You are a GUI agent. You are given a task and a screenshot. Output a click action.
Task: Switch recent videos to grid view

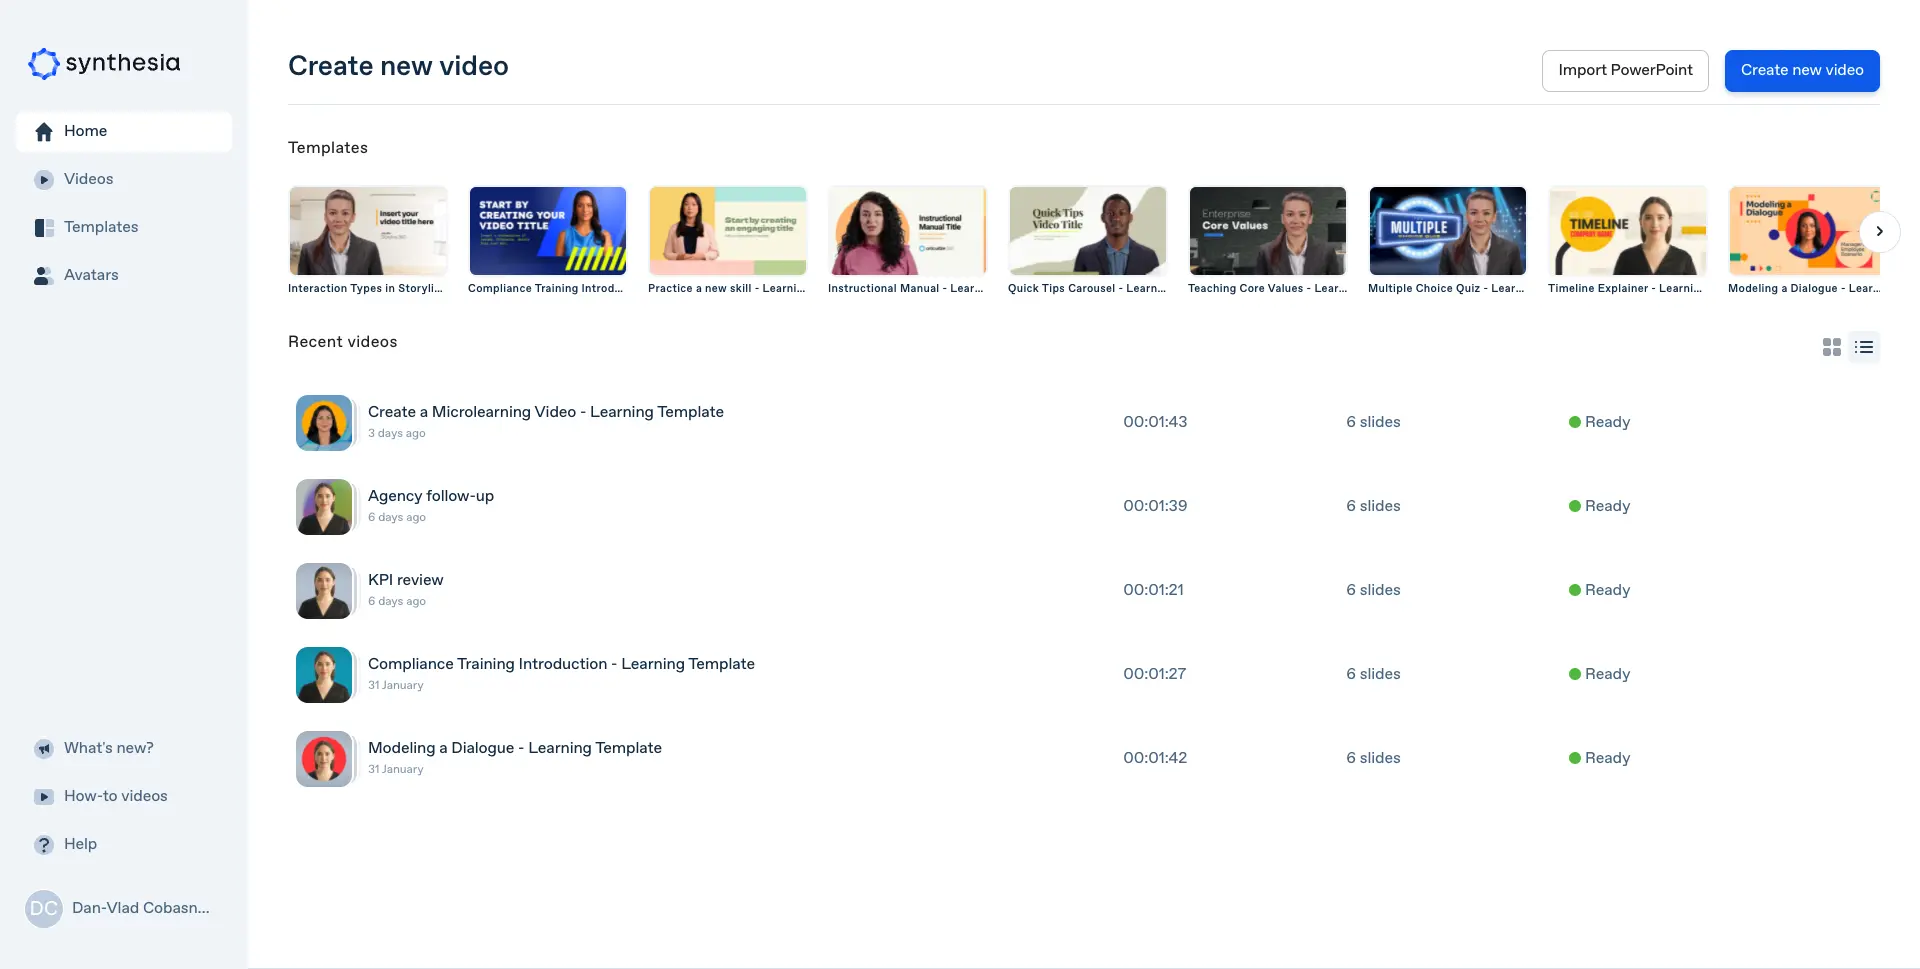point(1831,347)
